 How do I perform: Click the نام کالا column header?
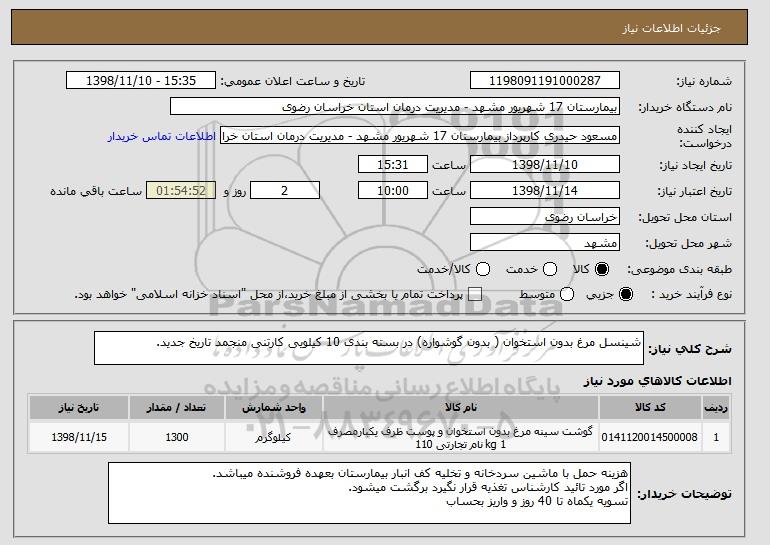tap(461, 408)
